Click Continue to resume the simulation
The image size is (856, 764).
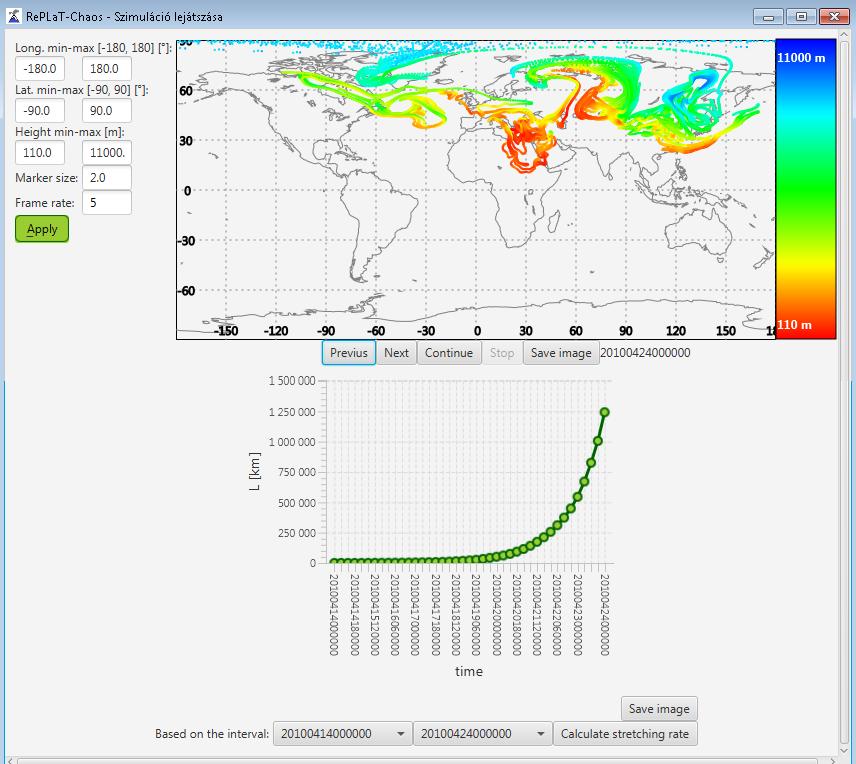coord(449,353)
